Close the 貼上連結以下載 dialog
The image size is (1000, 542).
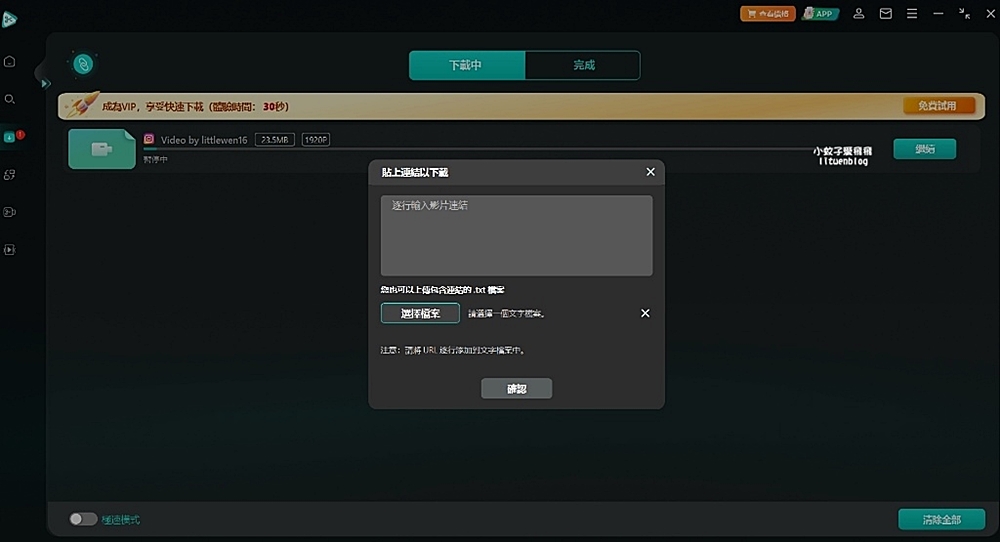click(x=651, y=172)
